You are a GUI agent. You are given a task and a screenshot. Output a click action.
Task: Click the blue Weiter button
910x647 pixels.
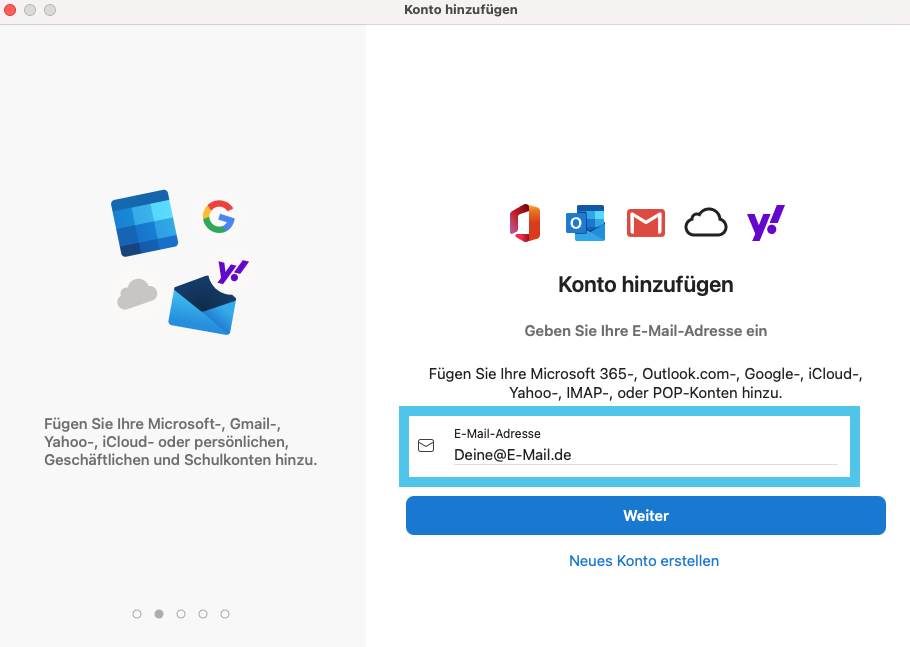(645, 515)
